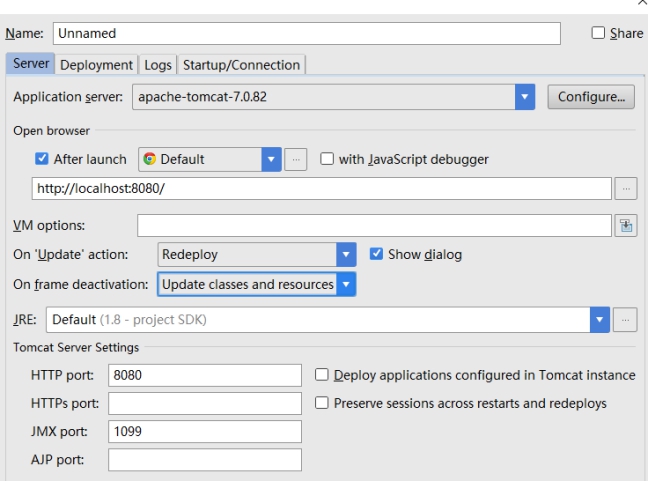
Task: Check Deploy applications configured in Tomcat instance
Action: [322, 376]
